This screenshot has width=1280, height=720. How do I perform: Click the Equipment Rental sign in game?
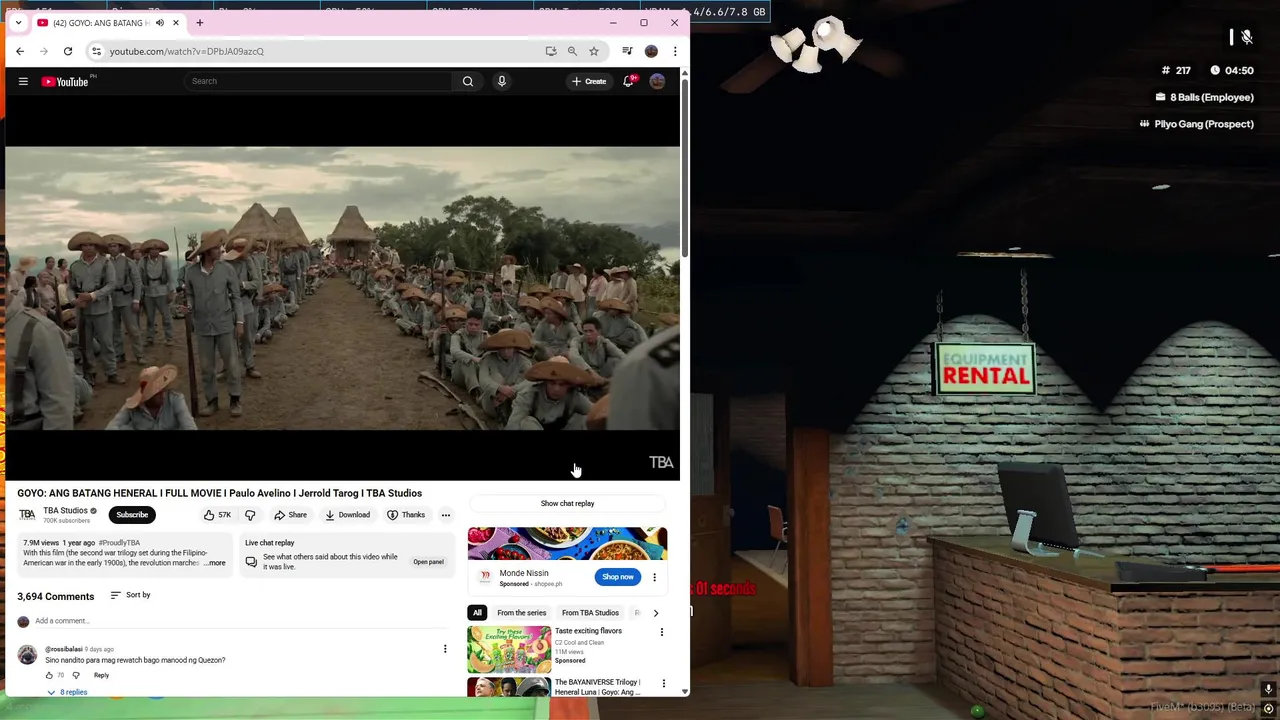pos(985,368)
